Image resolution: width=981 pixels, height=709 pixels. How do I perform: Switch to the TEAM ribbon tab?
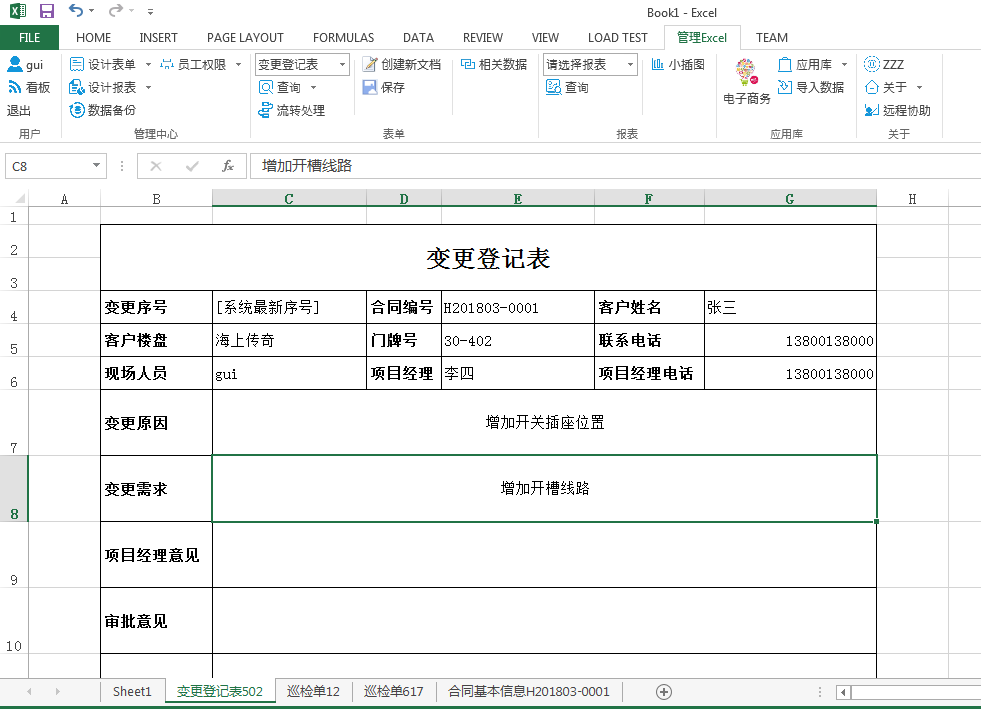(x=771, y=38)
